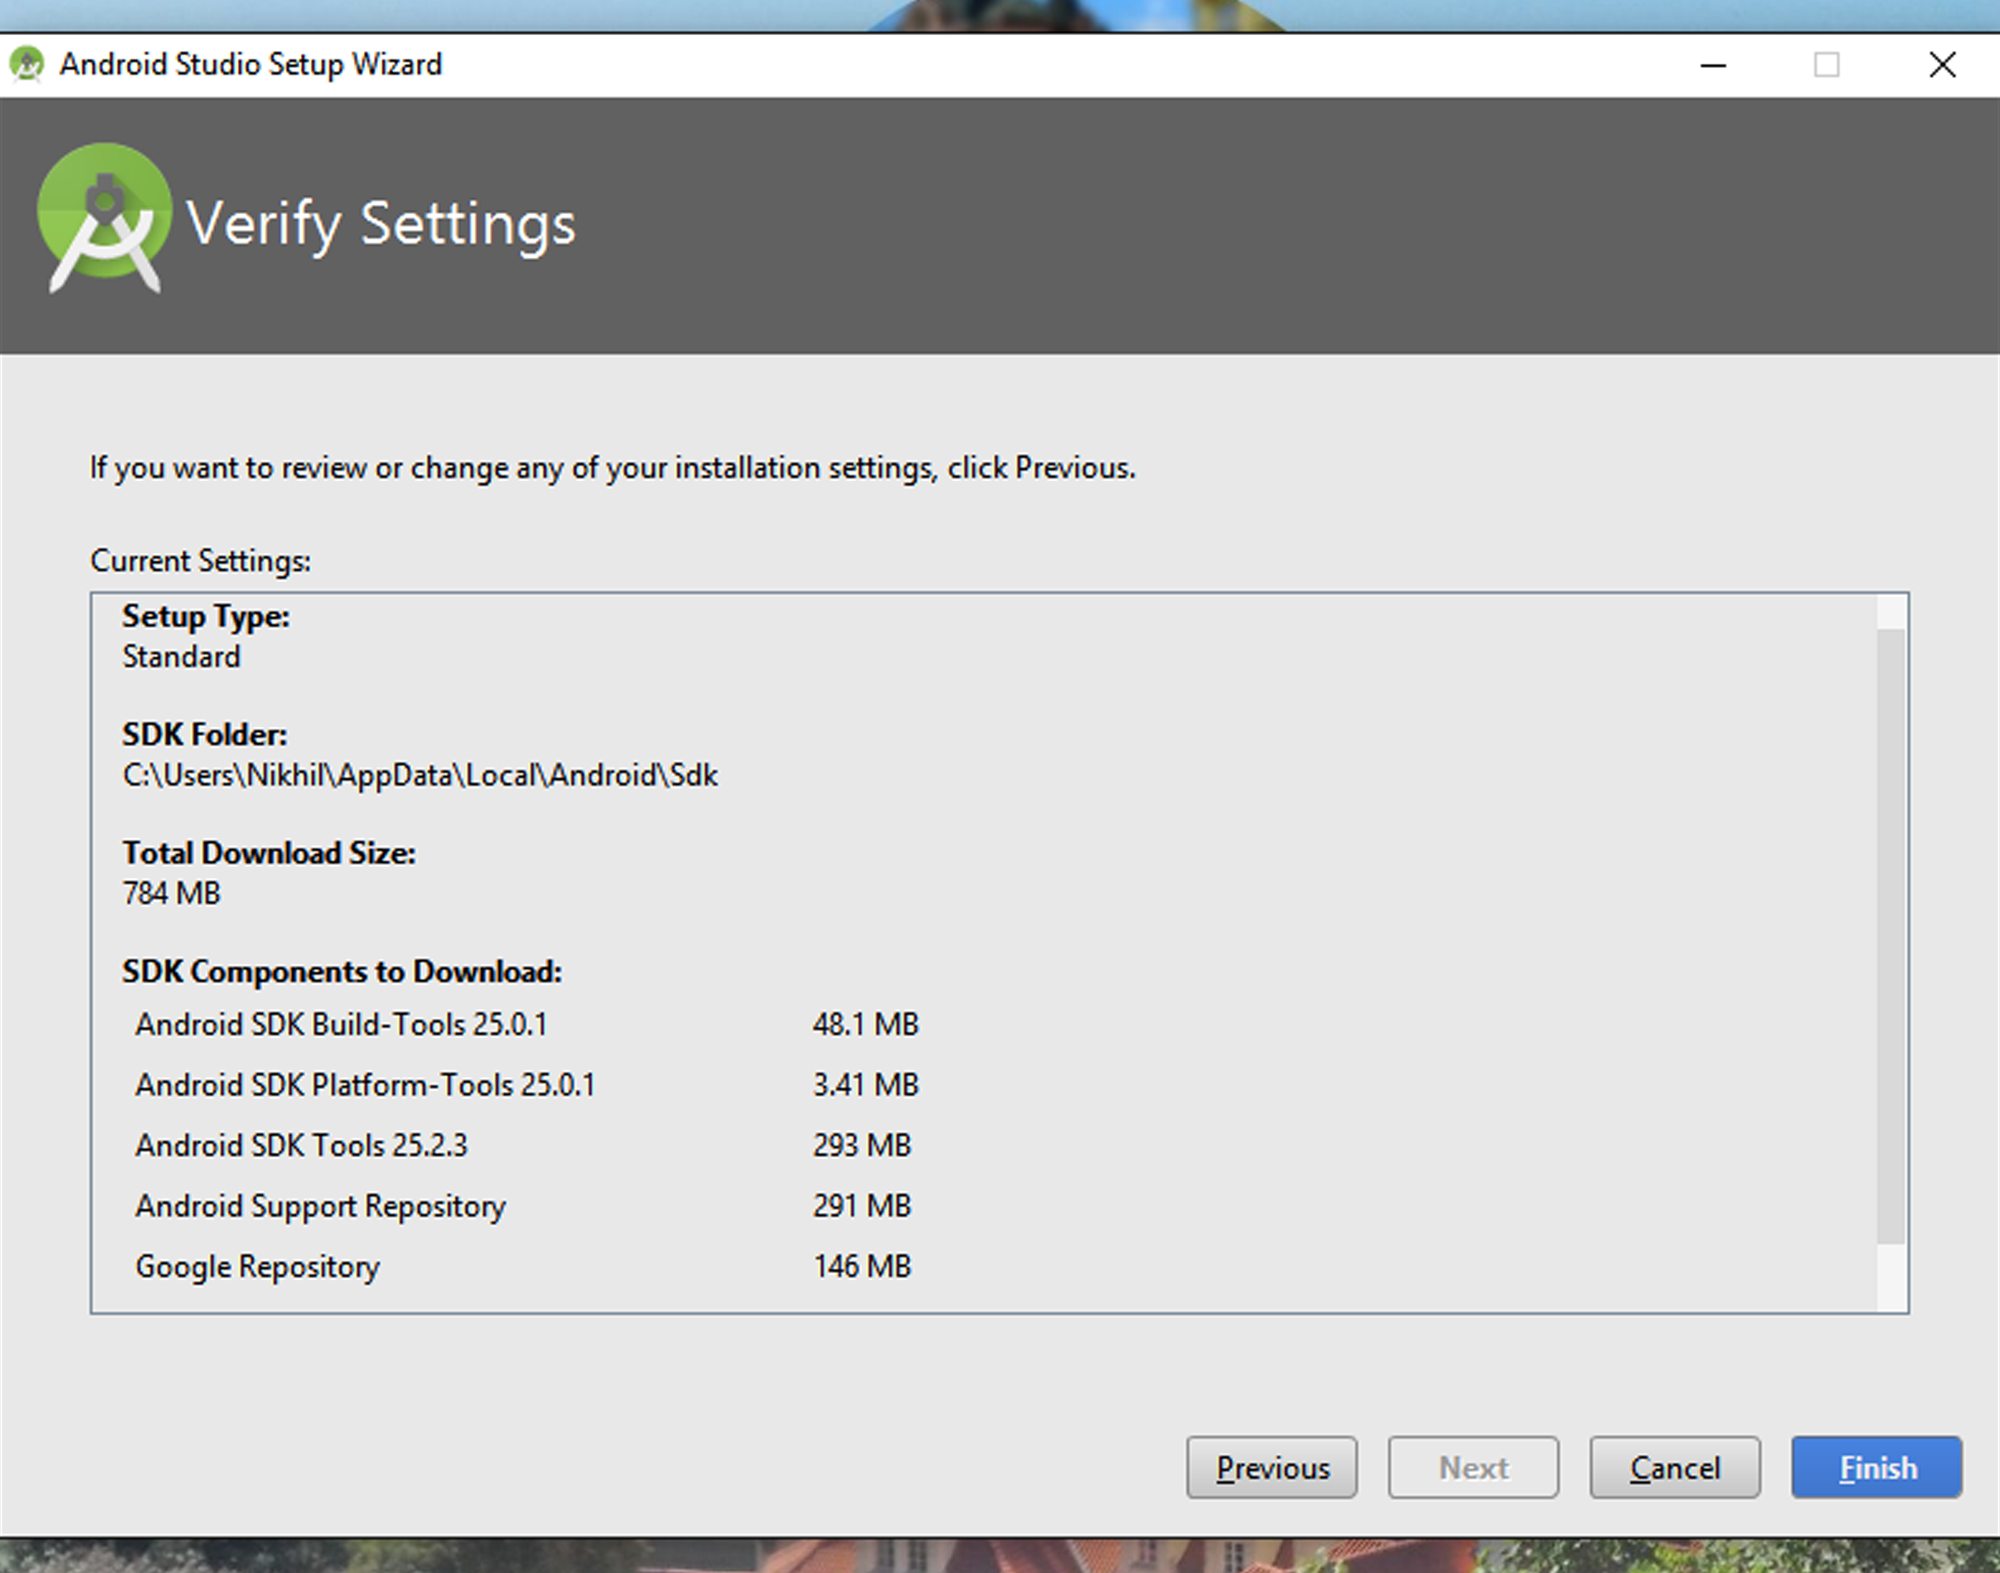Viewport: 2000px width, 1573px height.
Task: Select the Standard setup type value
Action: pyautogui.click(x=181, y=657)
